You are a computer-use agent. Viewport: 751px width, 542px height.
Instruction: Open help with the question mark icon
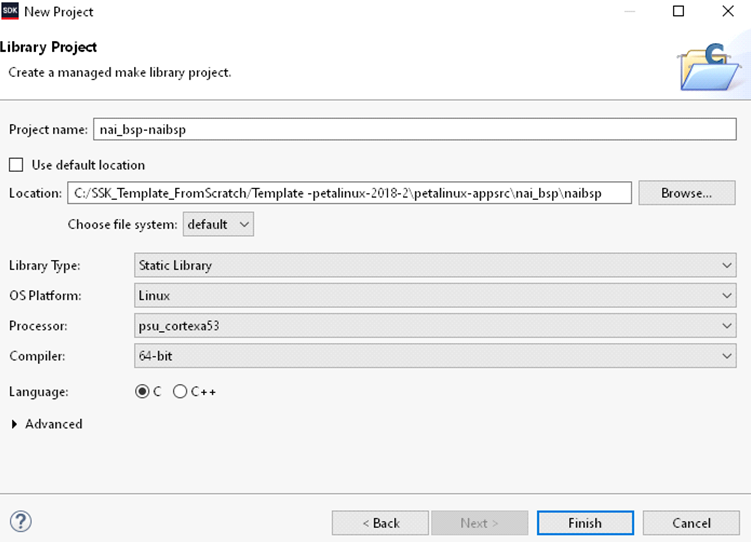coord(20,521)
